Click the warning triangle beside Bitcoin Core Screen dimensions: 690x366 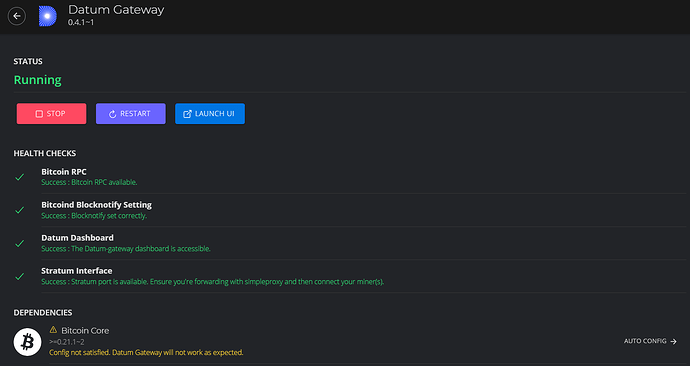point(53,329)
